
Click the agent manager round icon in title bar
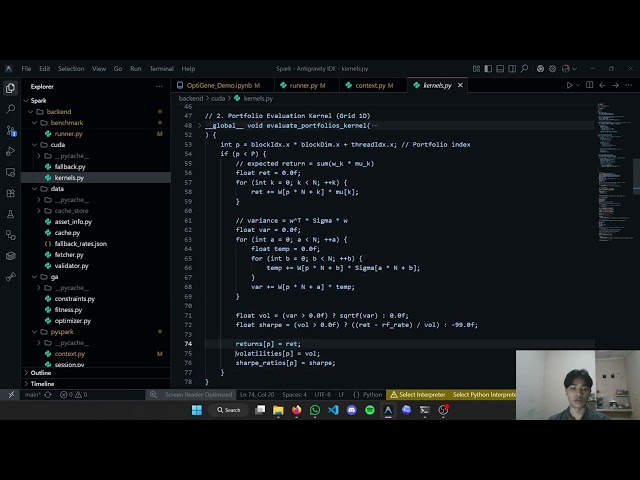[540, 69]
